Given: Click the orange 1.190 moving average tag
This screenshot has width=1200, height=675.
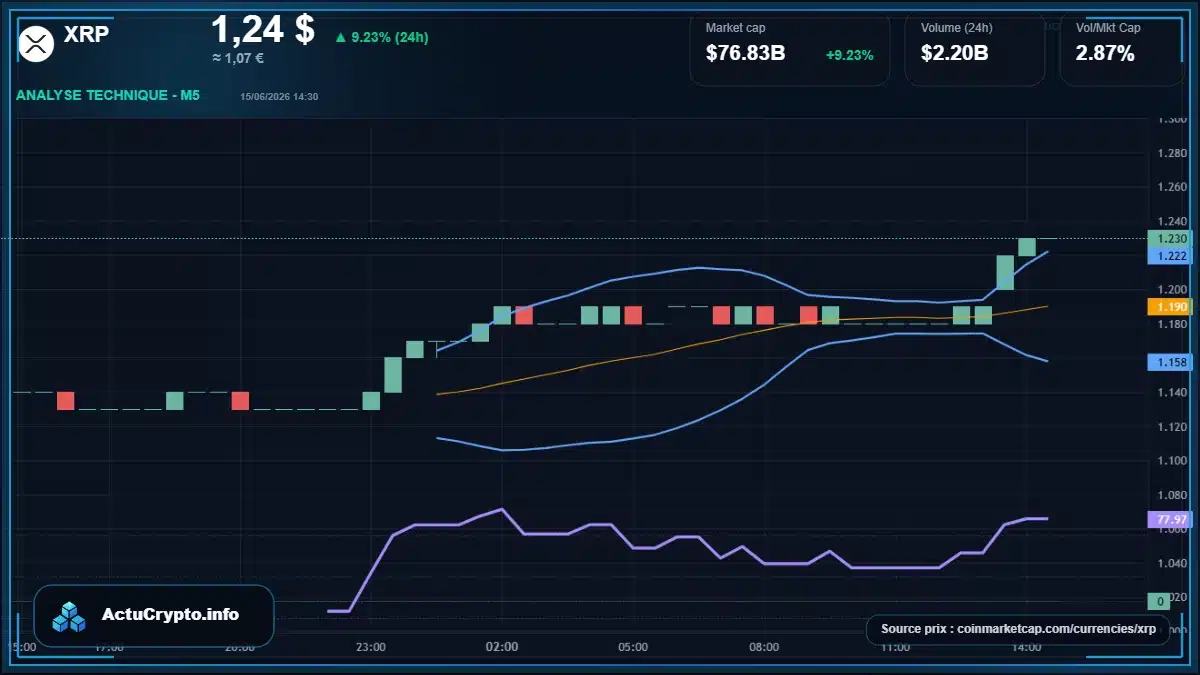Looking at the screenshot, I should pyautogui.click(x=1169, y=307).
